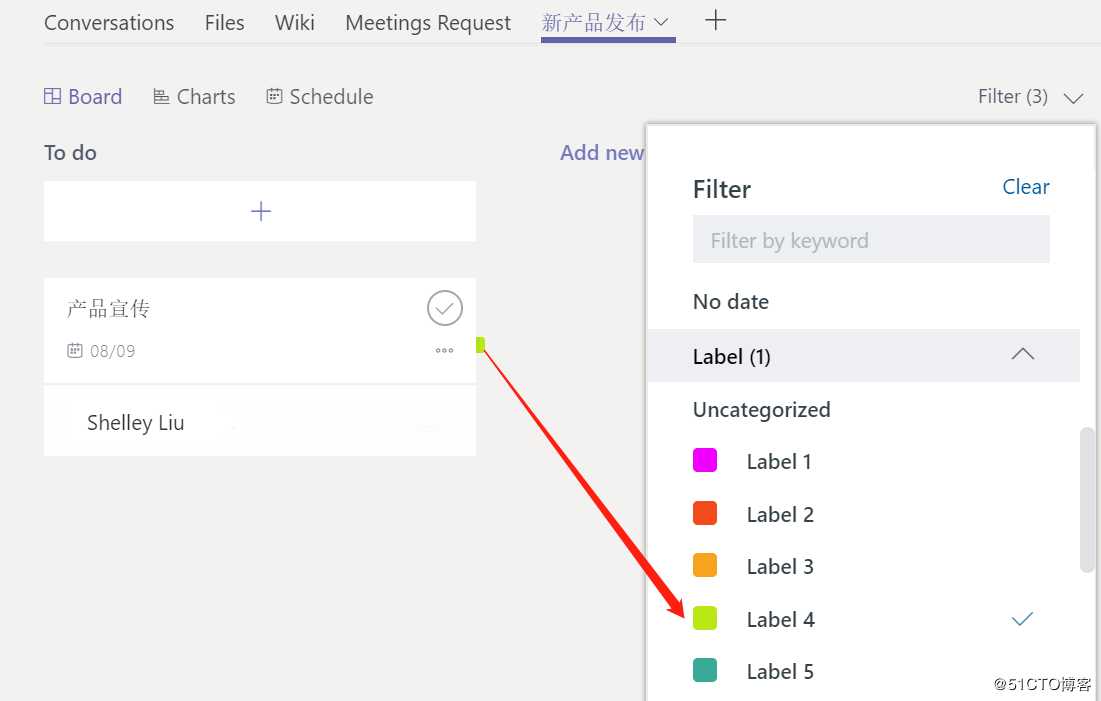Click the Schedule calendar icon
The height and width of the screenshot is (701, 1101).
[274, 96]
